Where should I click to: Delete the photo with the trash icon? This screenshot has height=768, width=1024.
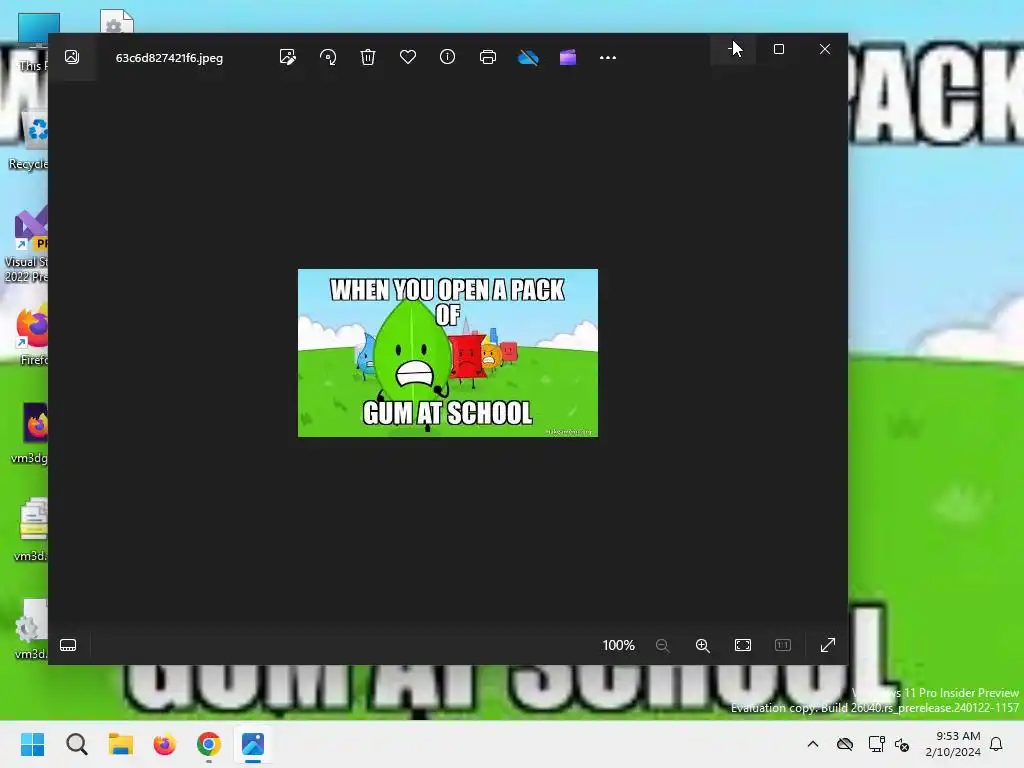point(368,57)
